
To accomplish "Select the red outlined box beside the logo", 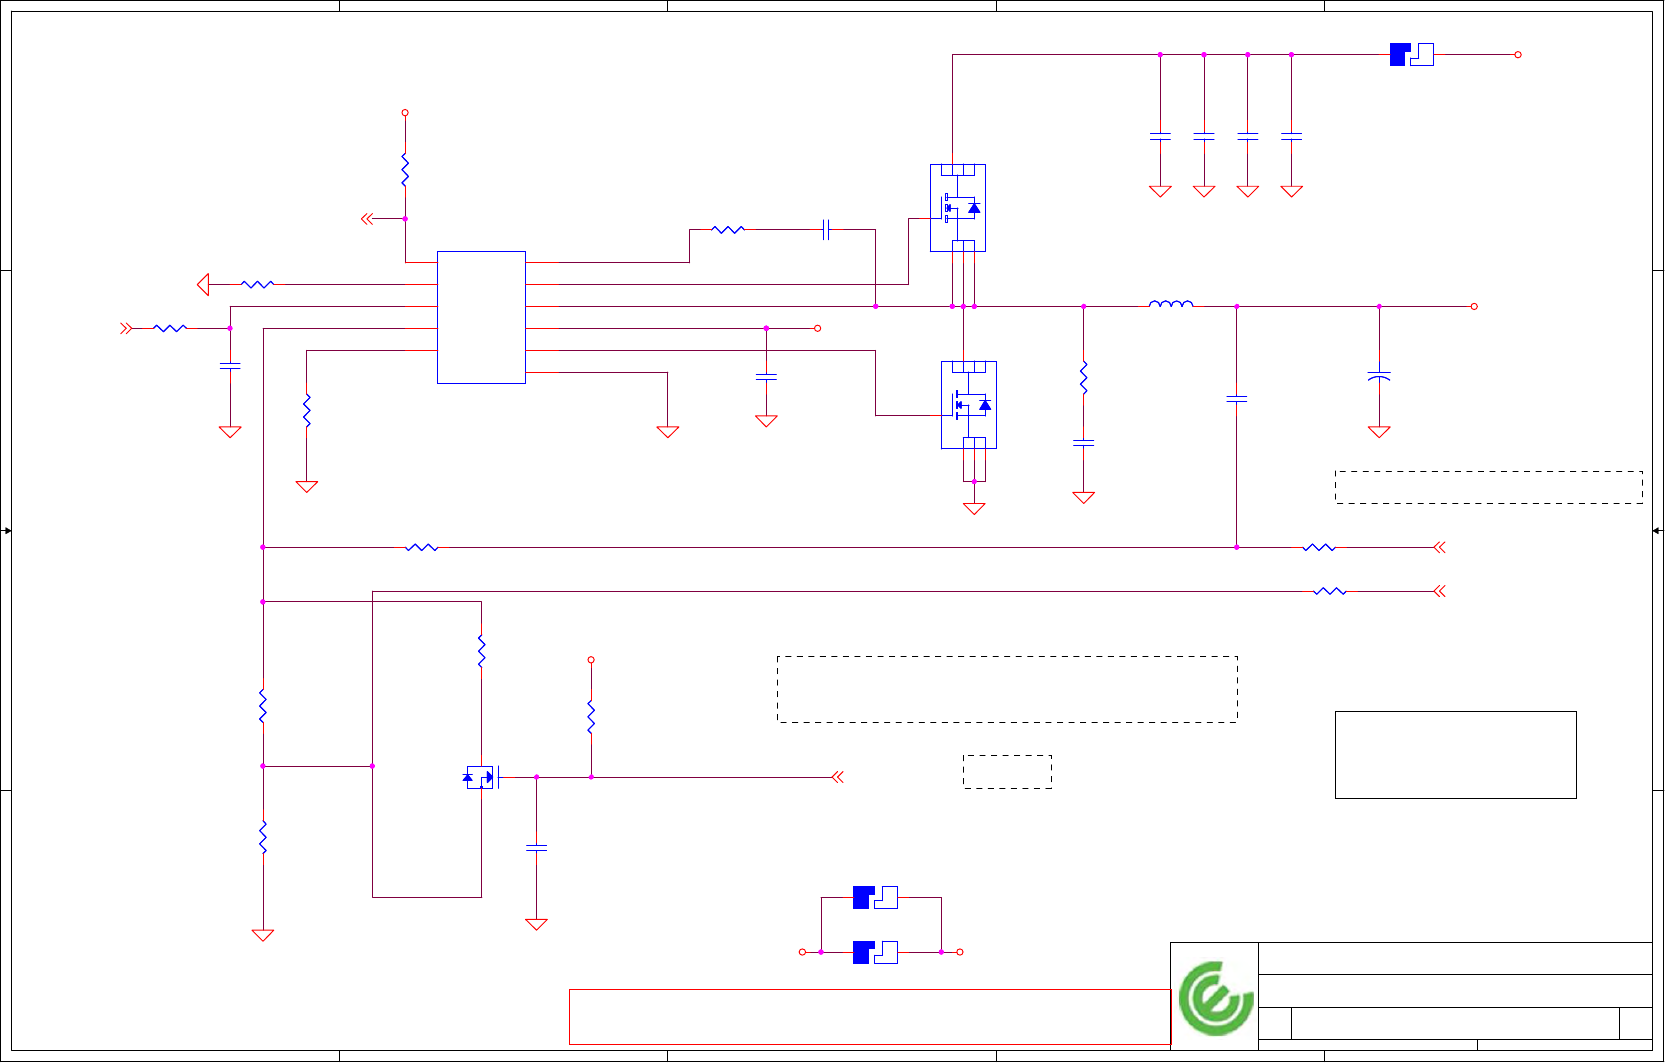I will 870,1017.
